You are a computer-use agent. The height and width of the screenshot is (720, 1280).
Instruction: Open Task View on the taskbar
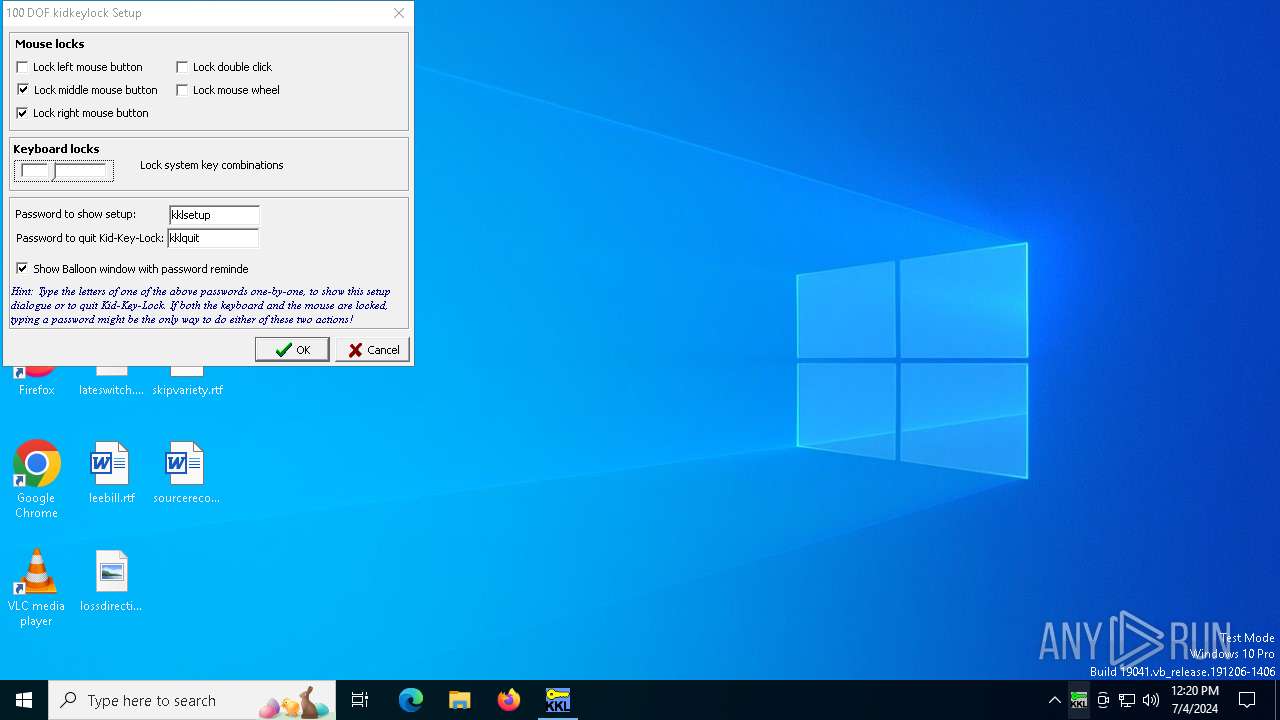(360, 700)
